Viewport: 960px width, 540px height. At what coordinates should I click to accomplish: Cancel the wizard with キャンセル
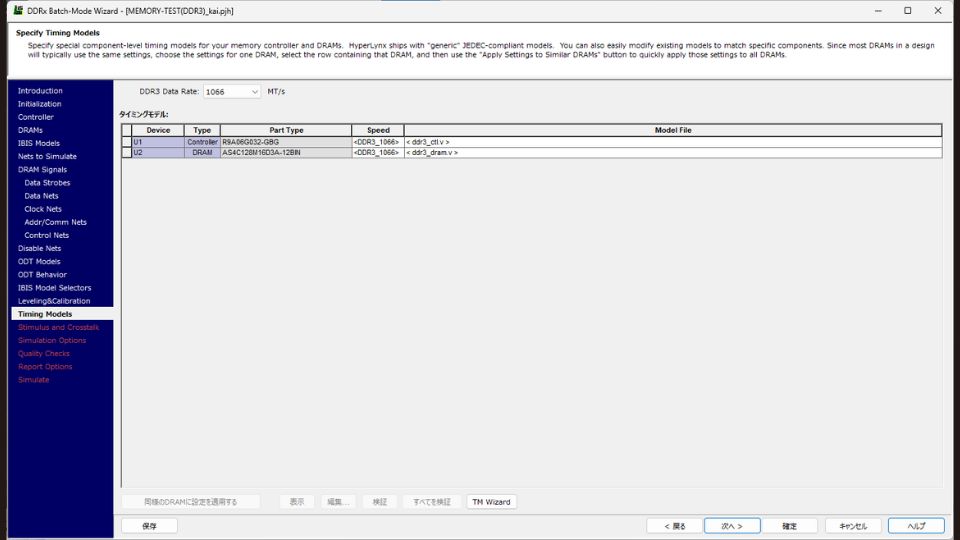click(x=853, y=526)
